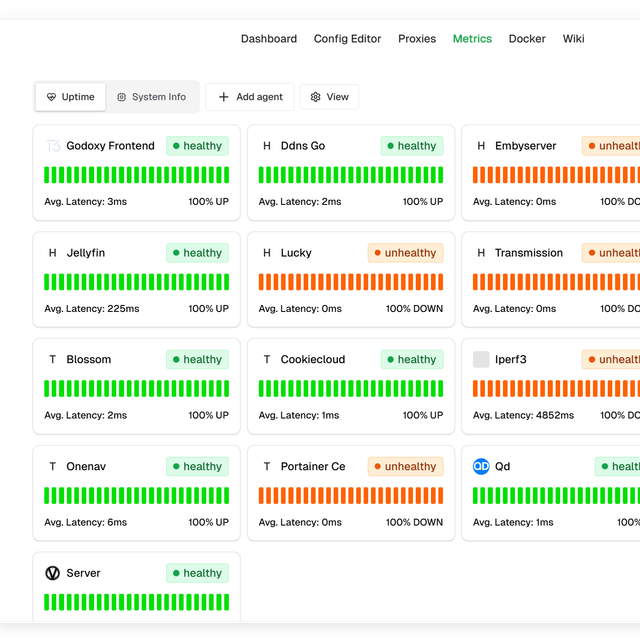The image size is (640, 640).
Task: Click 'Avg. Latency: 3ms' text
Action: click(x=86, y=202)
